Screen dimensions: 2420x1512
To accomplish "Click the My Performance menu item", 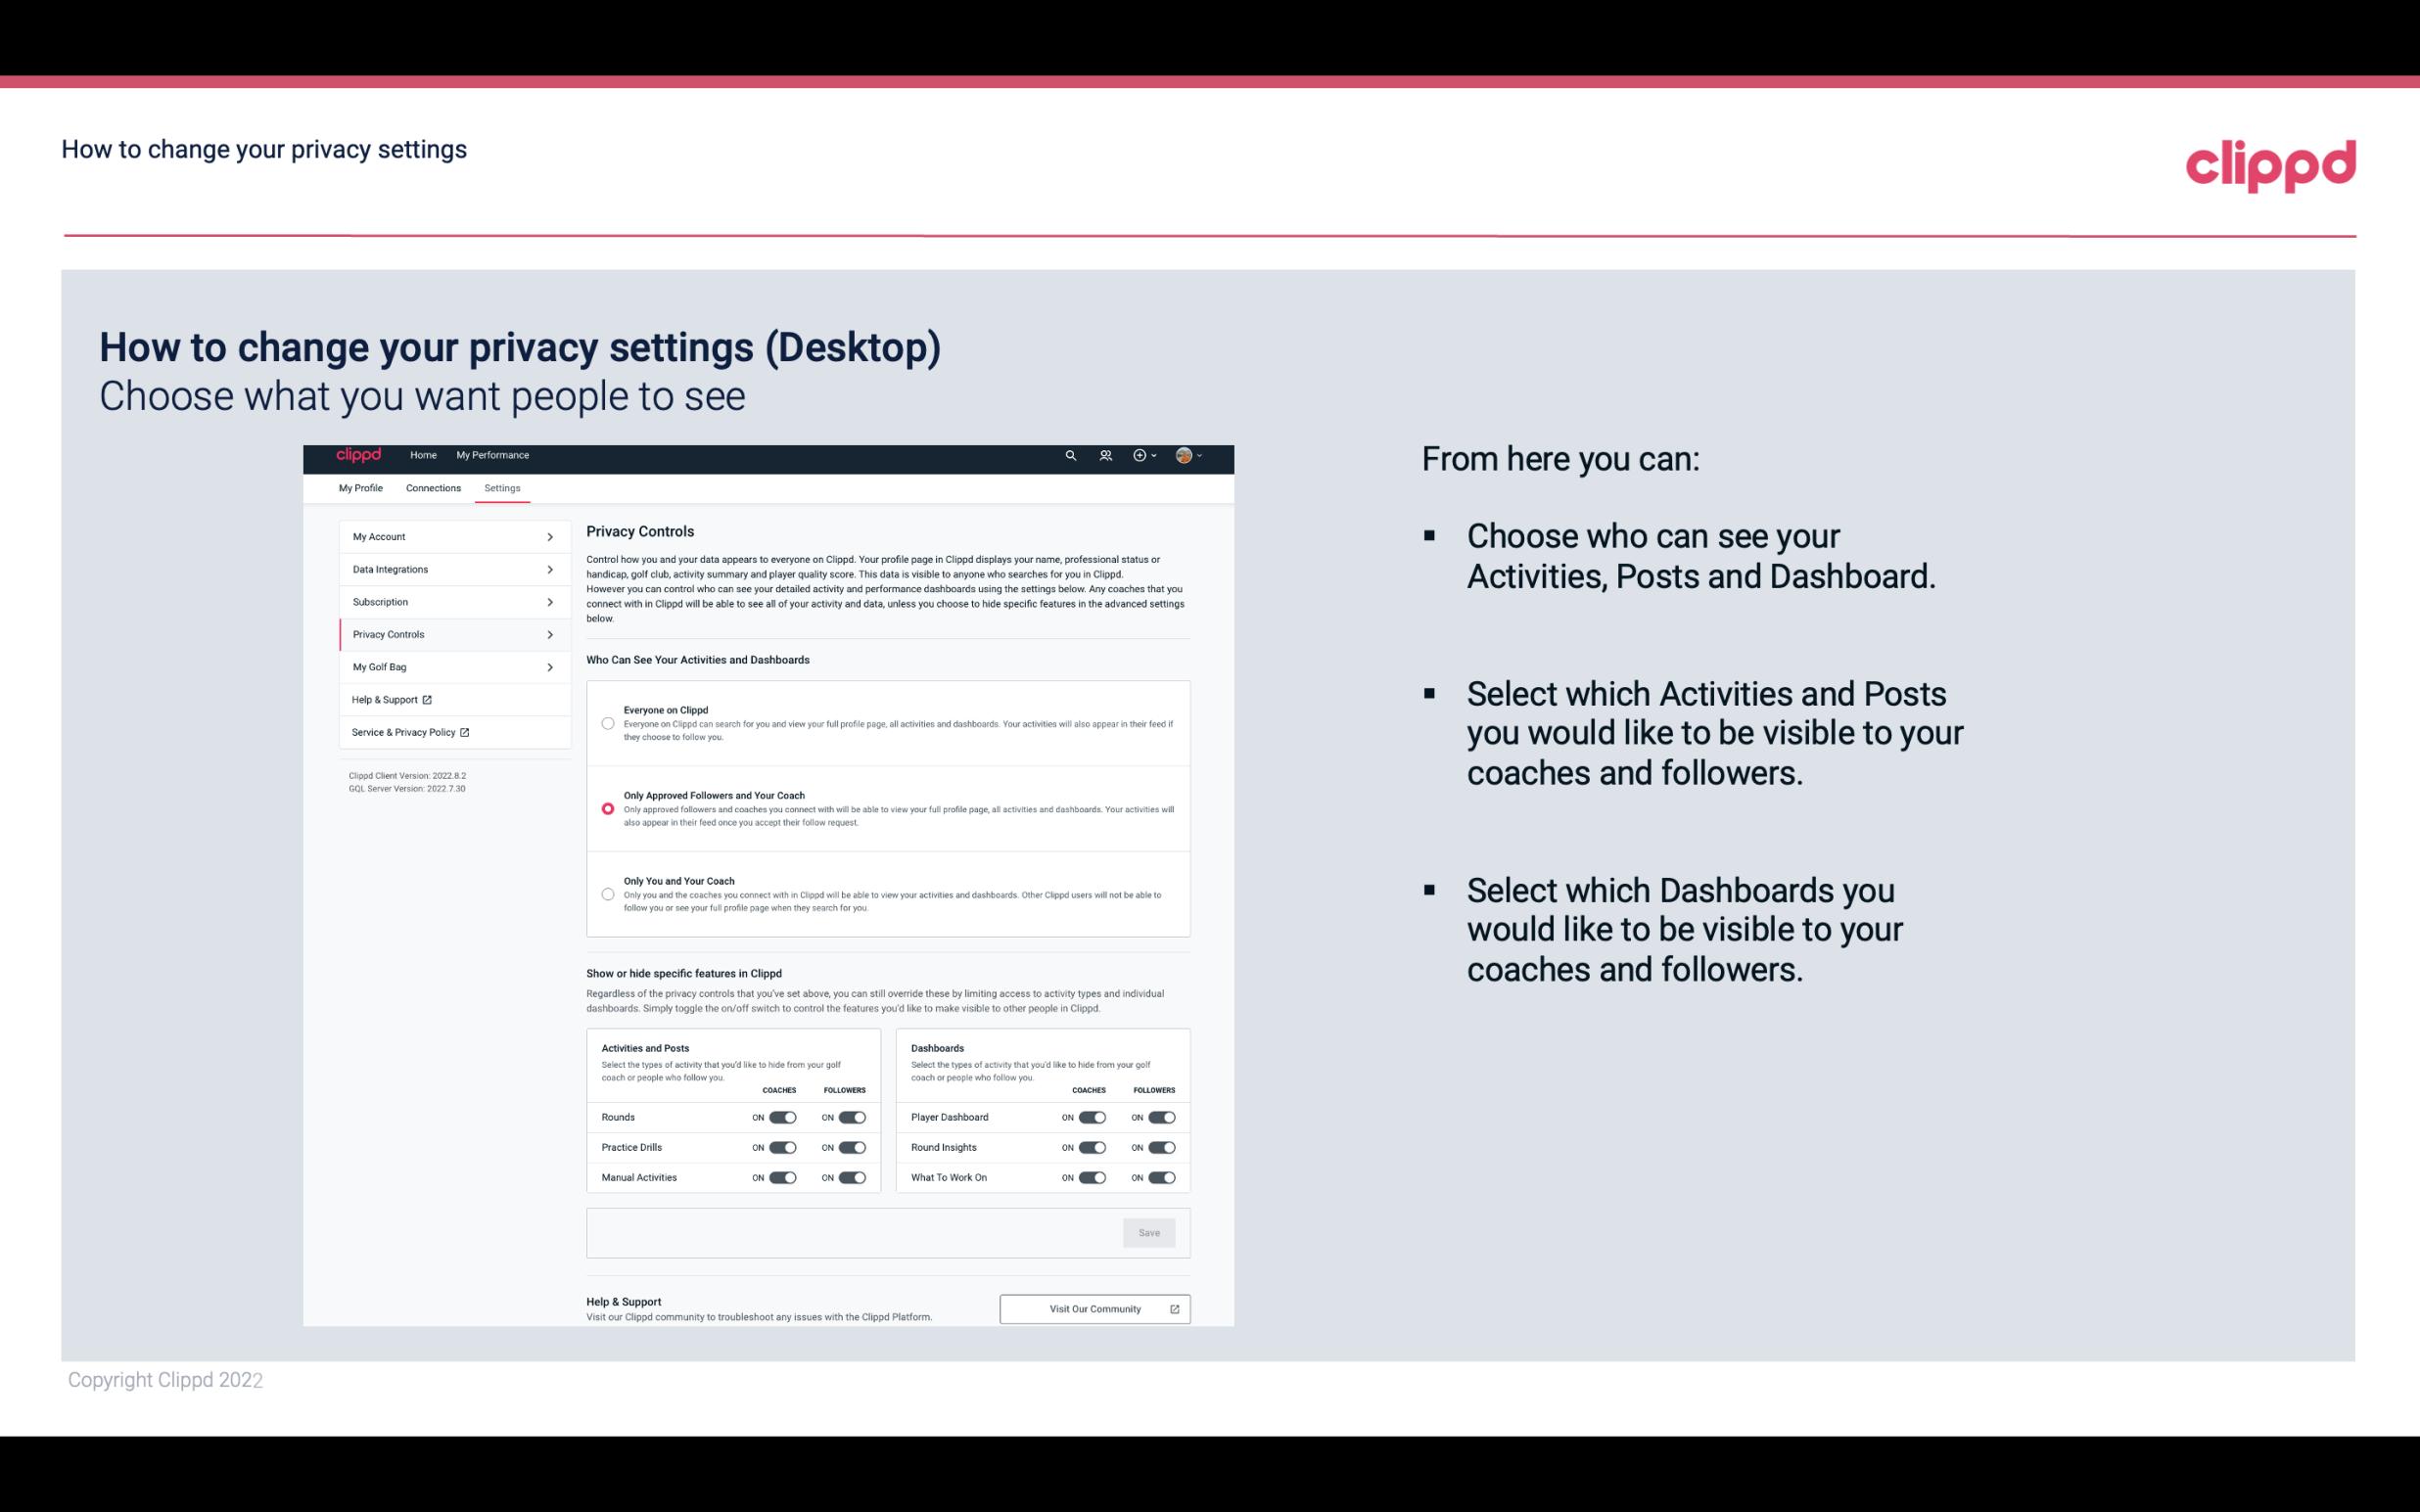I will pyautogui.click(x=491, y=456).
